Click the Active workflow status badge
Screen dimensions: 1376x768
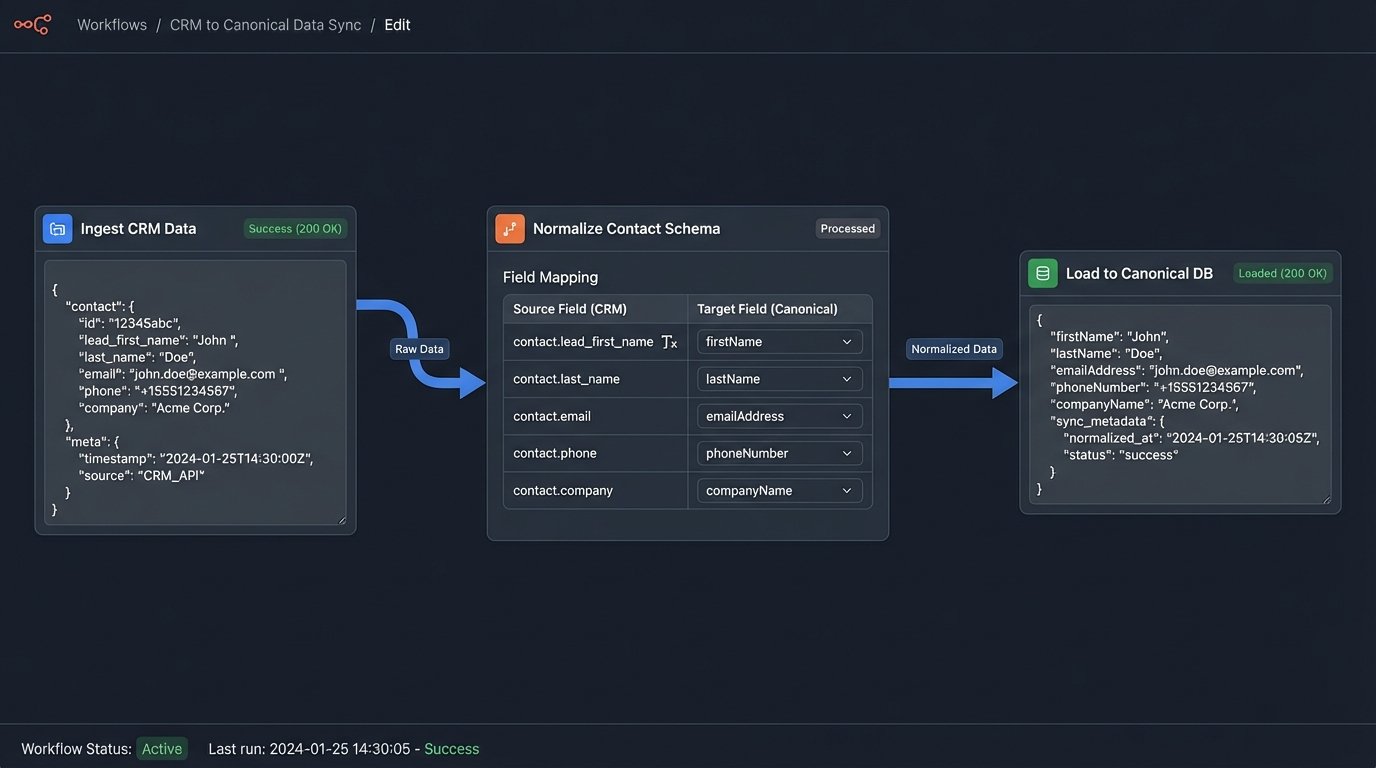(162, 749)
